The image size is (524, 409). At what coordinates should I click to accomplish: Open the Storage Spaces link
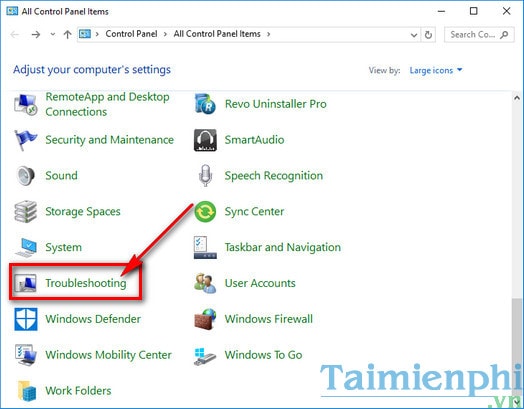pos(83,212)
